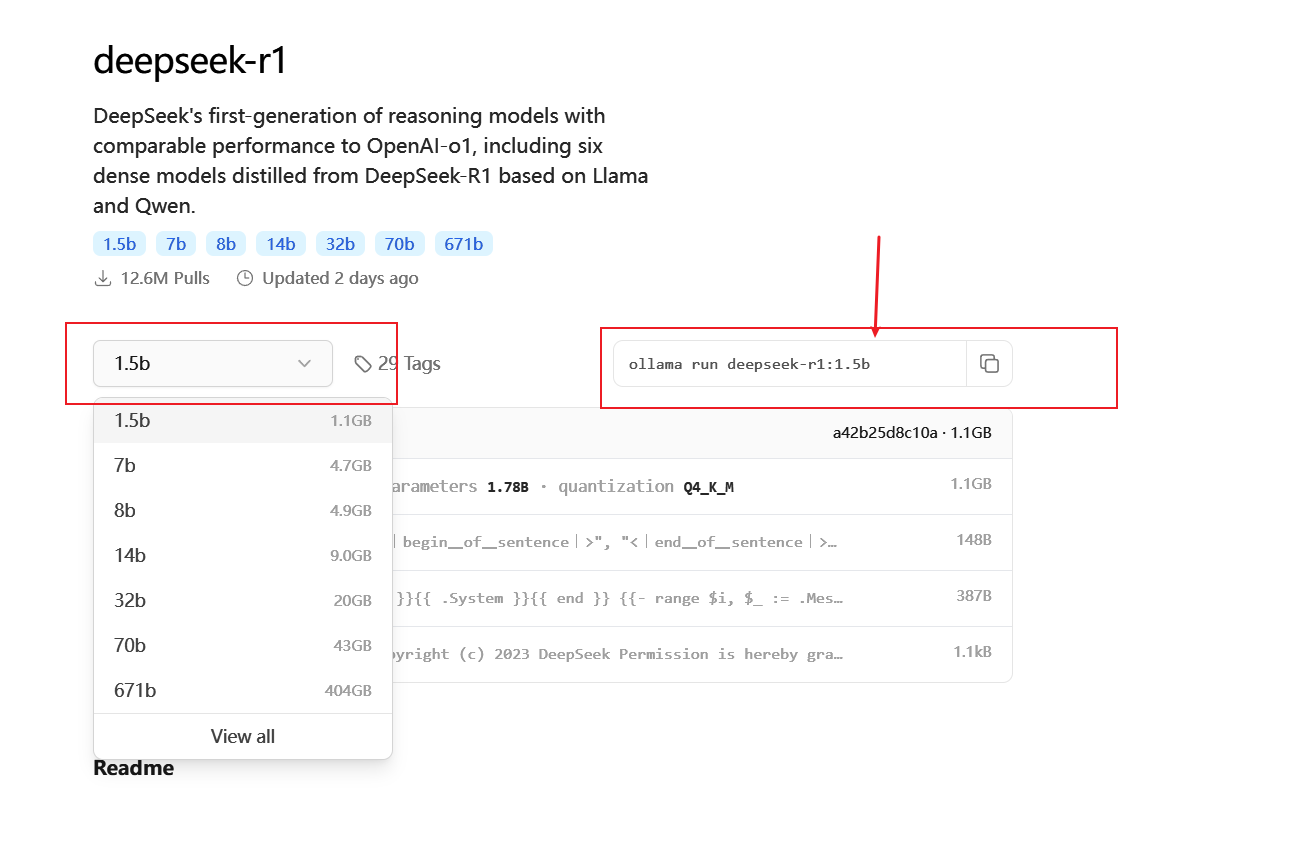This screenshot has width=1308, height=849.
Task: Click the 1.5b tag pill
Action: click(120, 244)
